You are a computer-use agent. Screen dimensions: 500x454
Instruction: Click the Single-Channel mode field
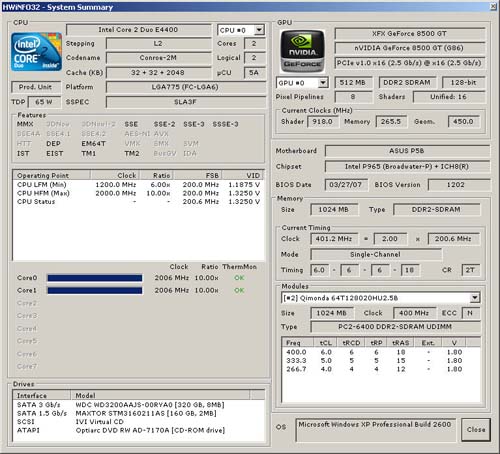coord(376,255)
